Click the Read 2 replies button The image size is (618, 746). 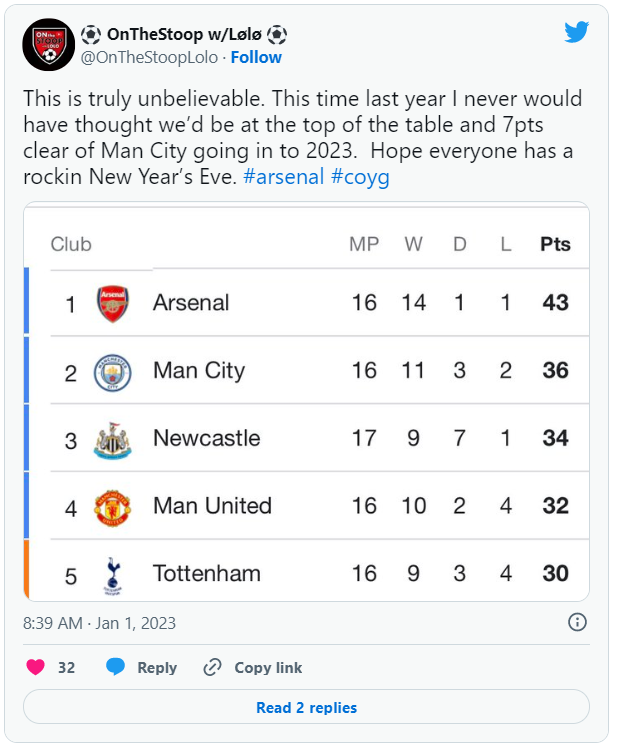pyautogui.click(x=306, y=707)
